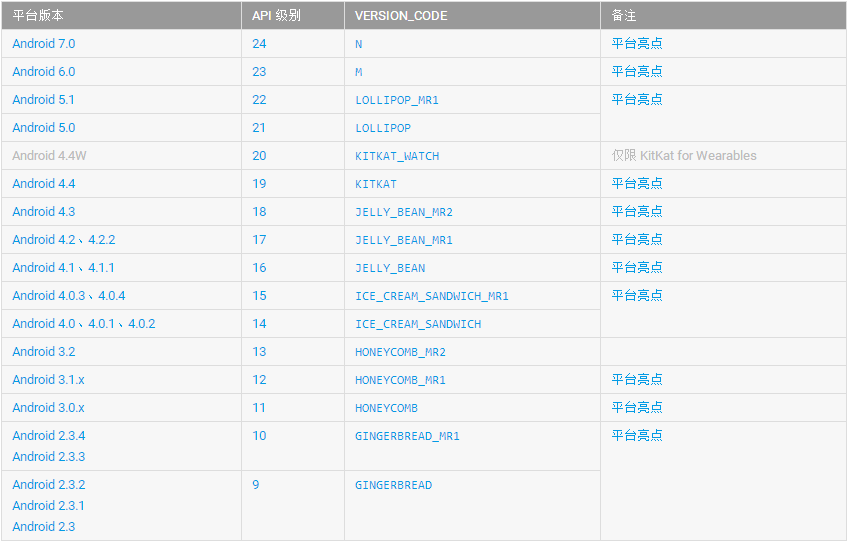850x541 pixels.
Task: Click API level 18
Action: 259,212
